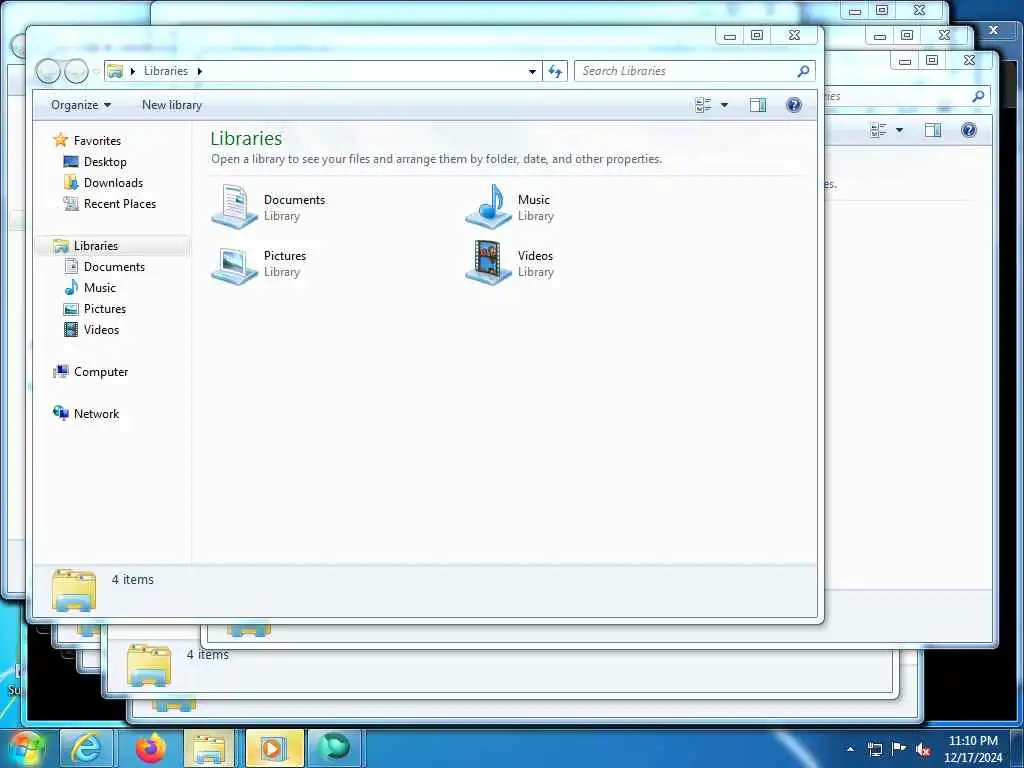Select Libraries in the navigation pane
1024x768 pixels.
tap(96, 246)
